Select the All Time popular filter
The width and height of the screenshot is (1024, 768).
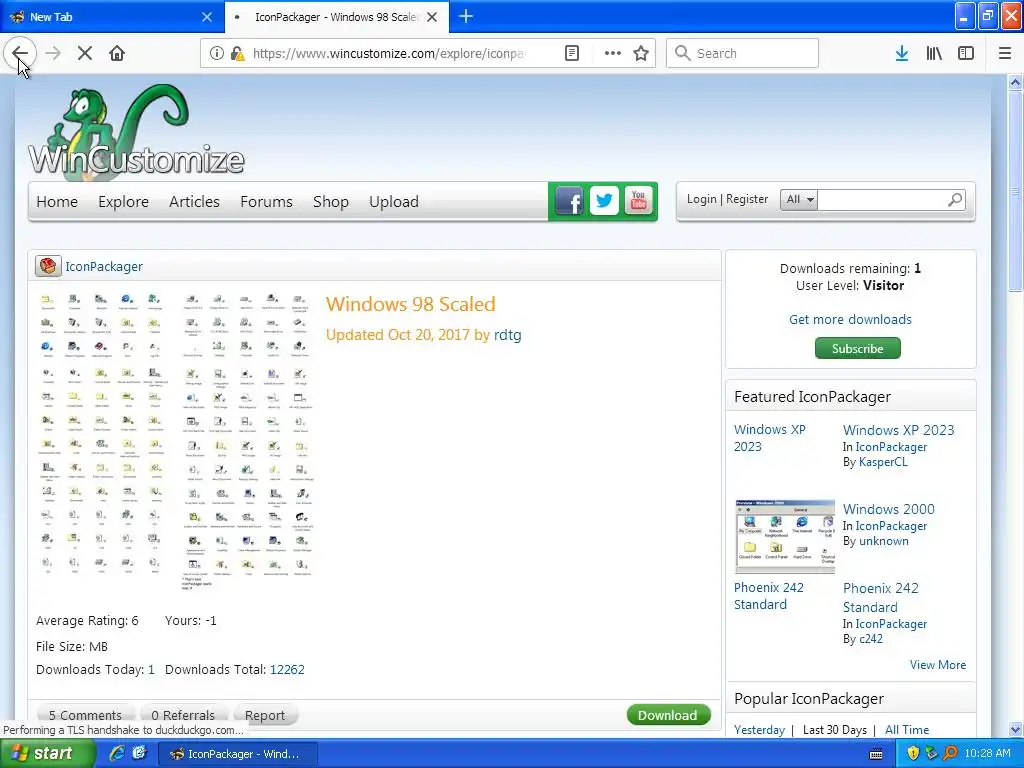(x=906, y=729)
